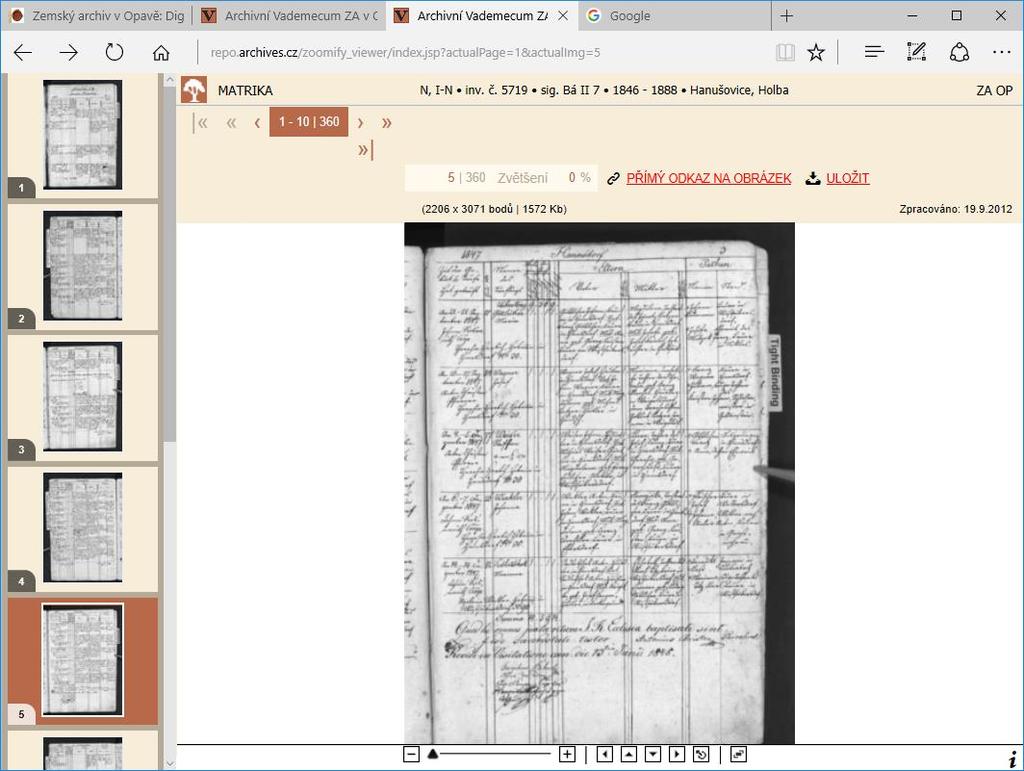Select thumbnail page 1
Screen dimensions: 1024x771
click(x=82, y=135)
